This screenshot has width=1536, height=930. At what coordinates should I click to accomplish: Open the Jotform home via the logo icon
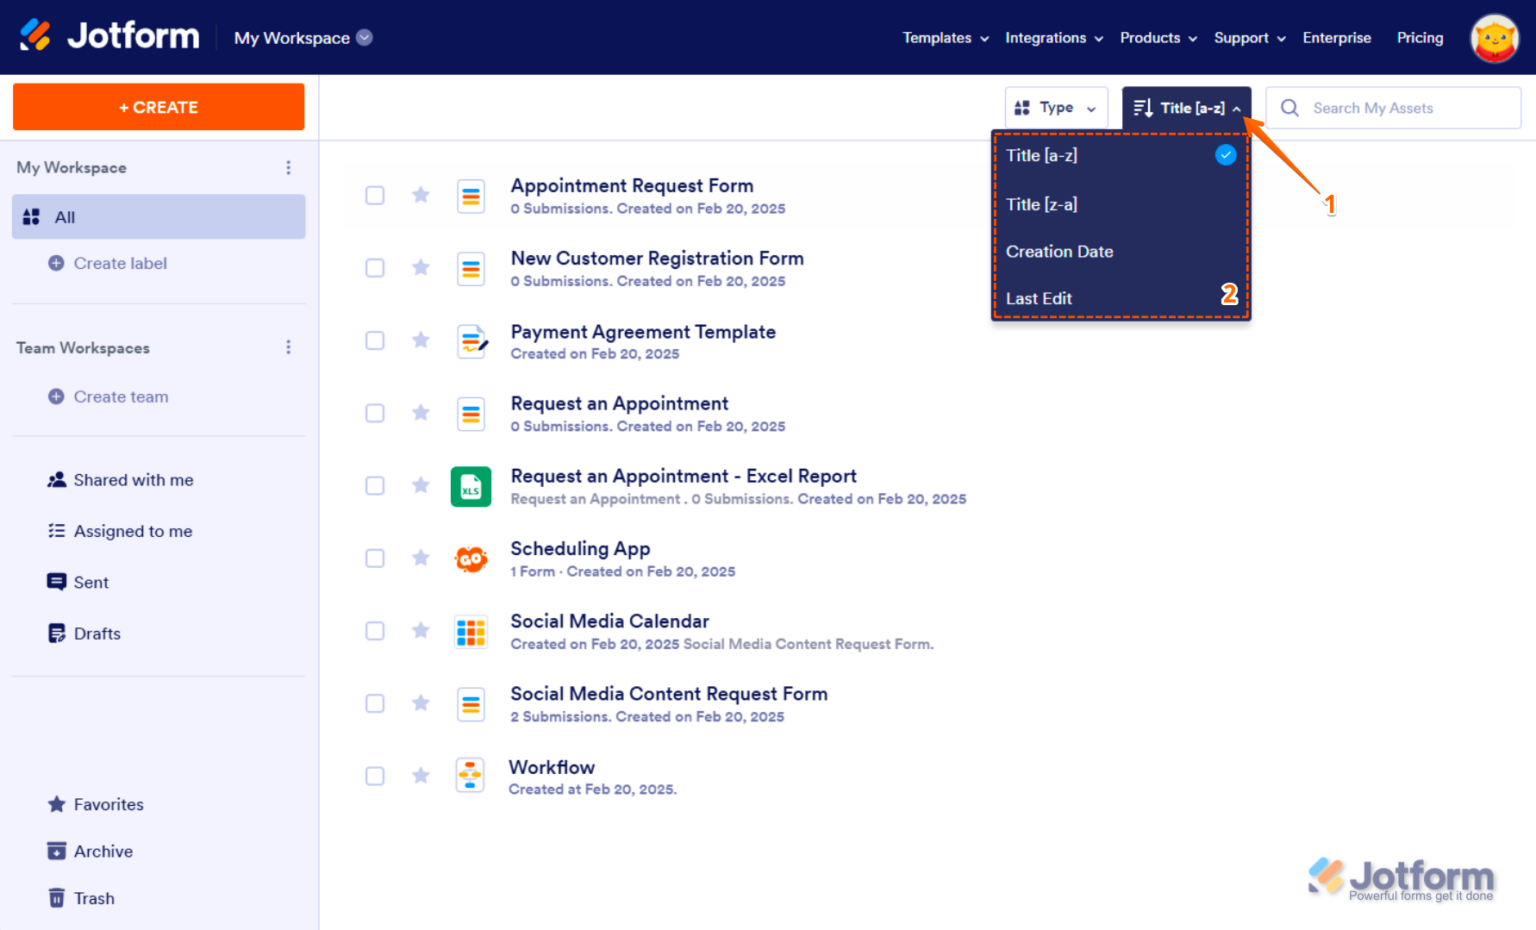[38, 36]
